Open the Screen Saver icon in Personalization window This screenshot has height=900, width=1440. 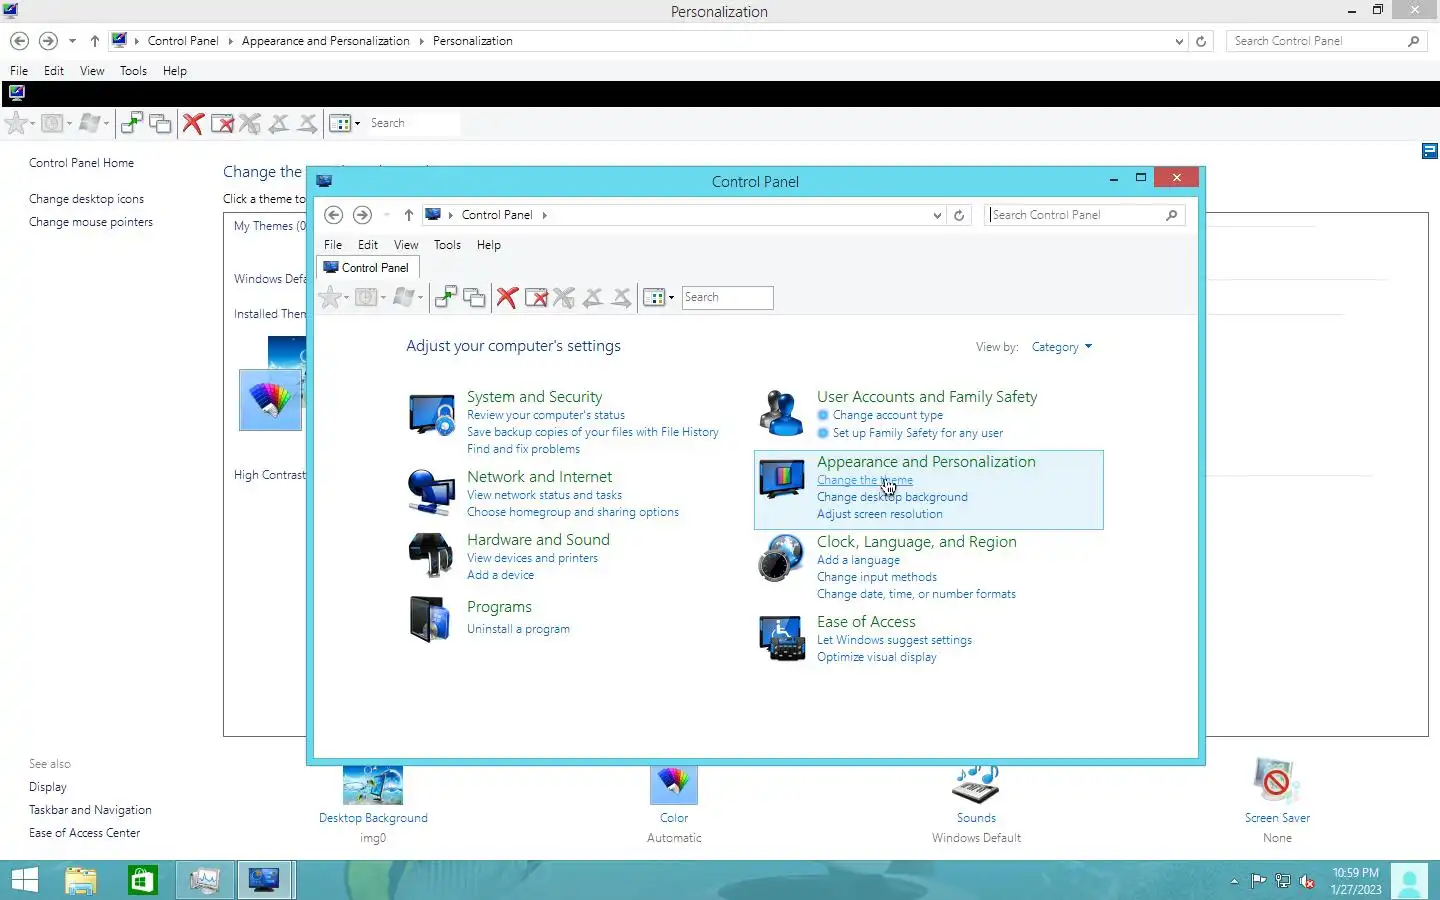(x=1277, y=782)
